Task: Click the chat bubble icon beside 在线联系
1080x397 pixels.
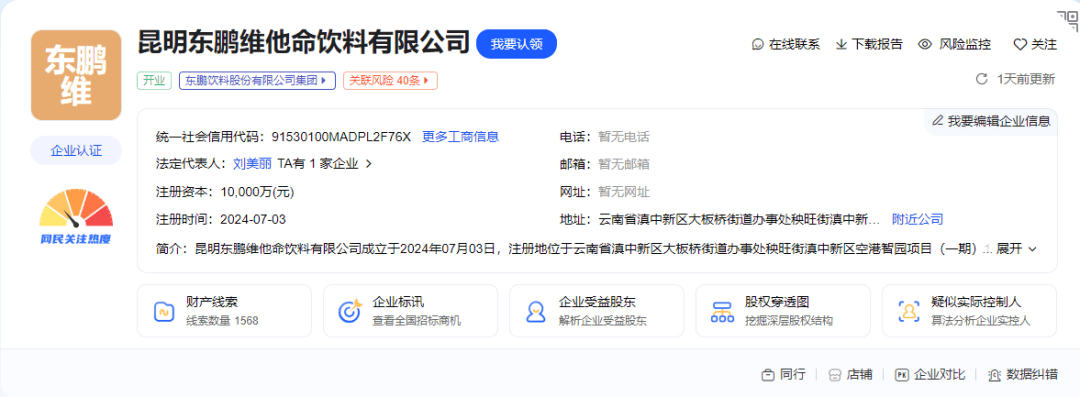Action: point(758,45)
